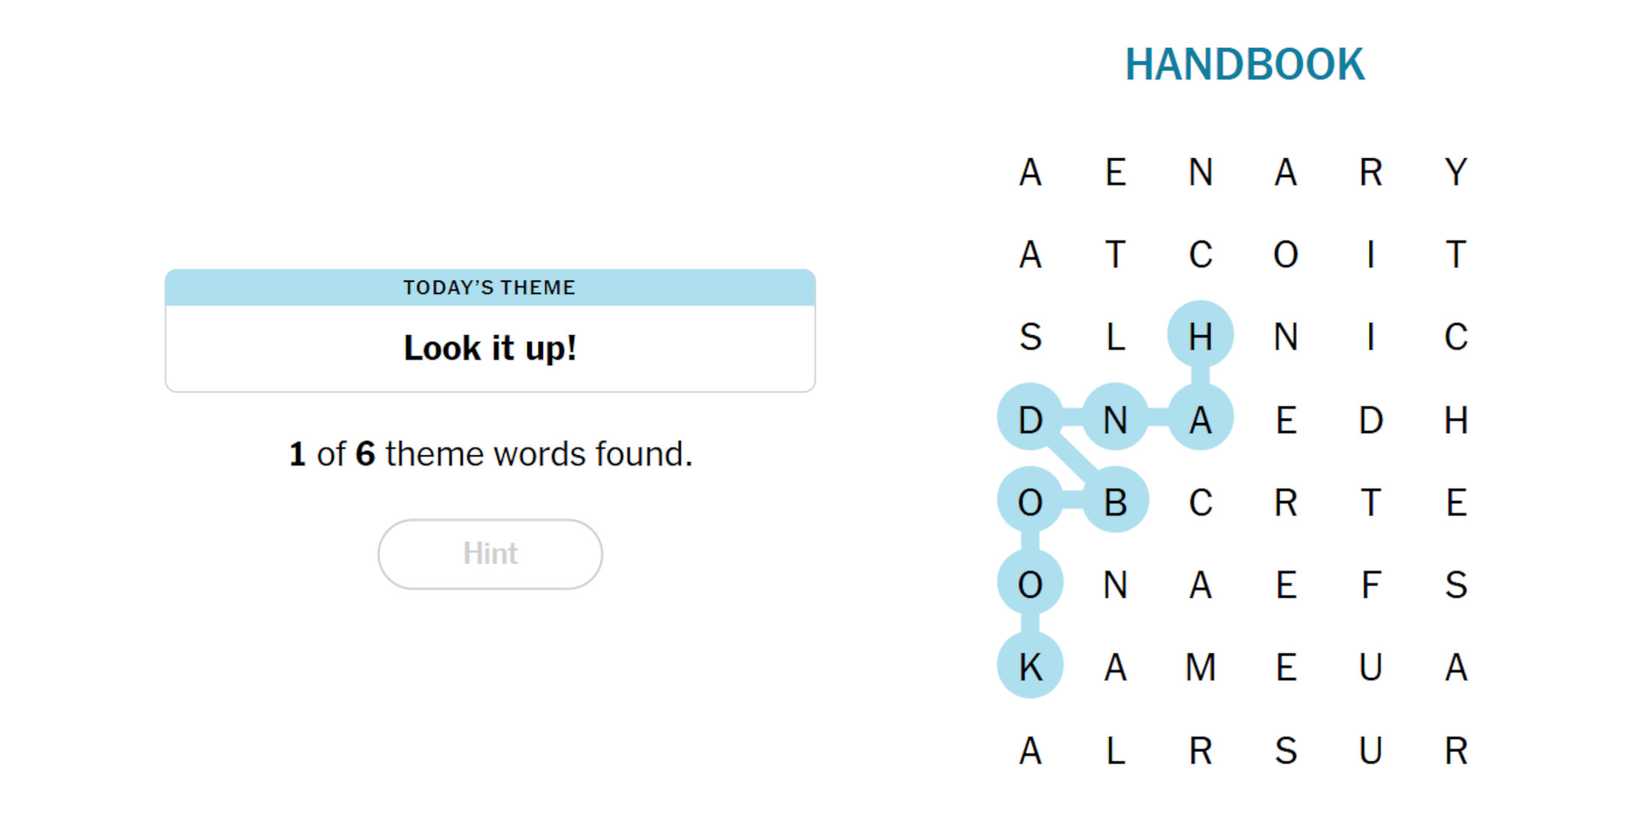Tap the highlighted letter H
Viewport: 1650px width, 825px height.
(x=1200, y=336)
